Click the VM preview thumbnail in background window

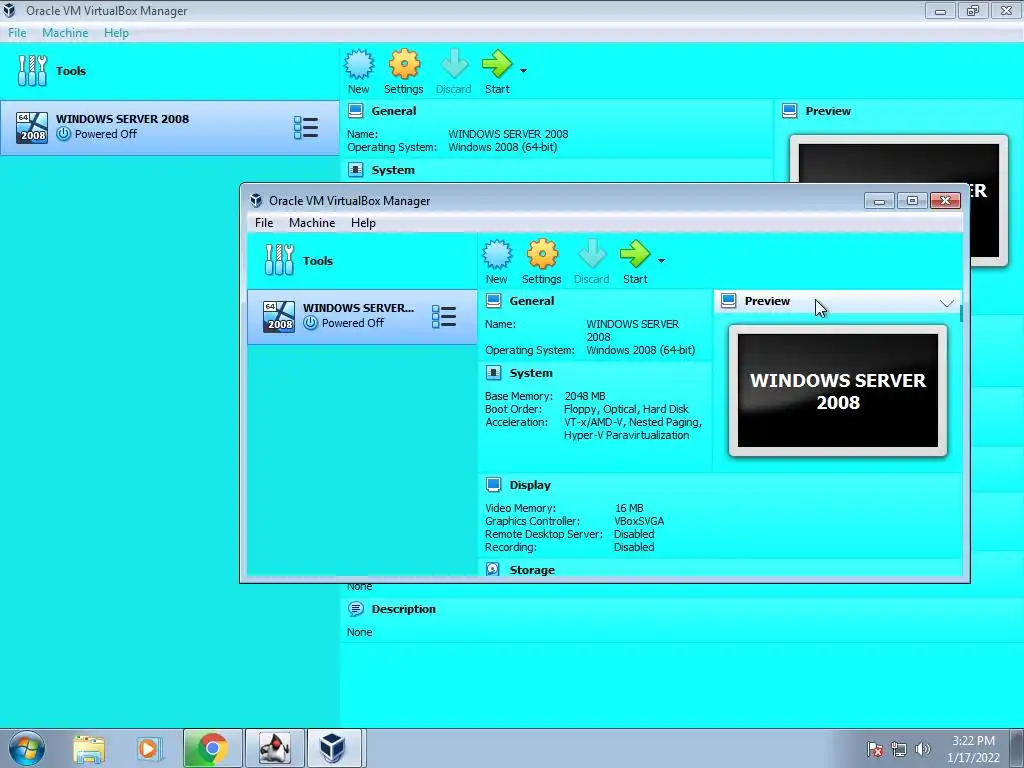point(899,159)
